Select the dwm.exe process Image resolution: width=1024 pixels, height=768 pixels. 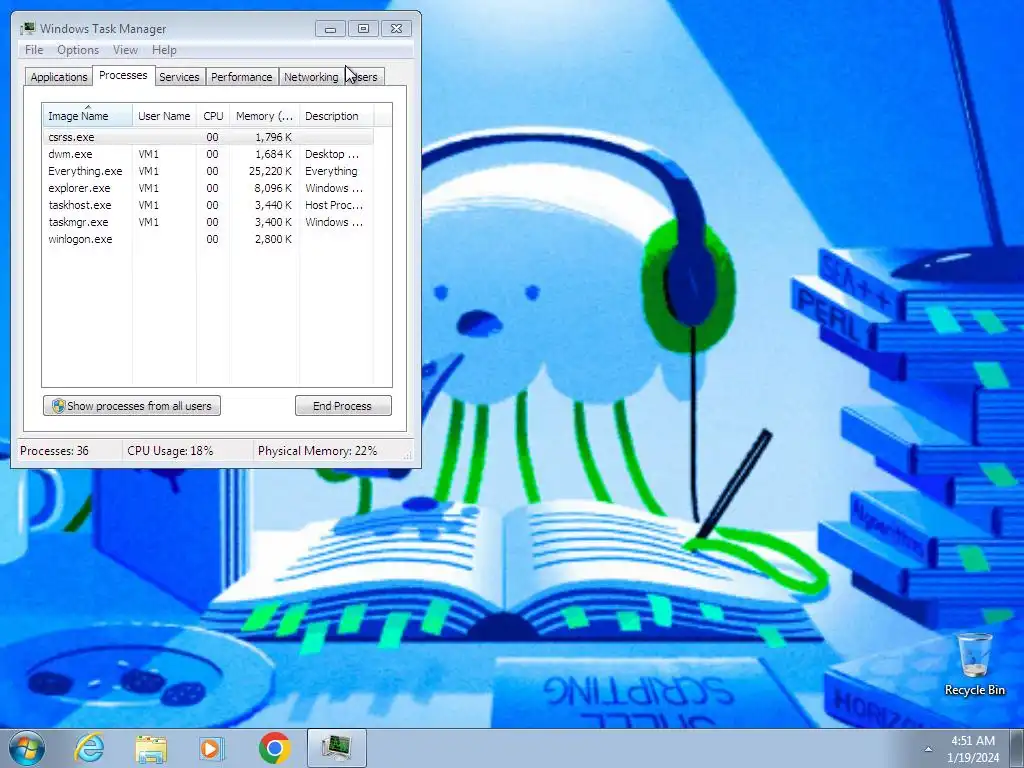coord(208,154)
